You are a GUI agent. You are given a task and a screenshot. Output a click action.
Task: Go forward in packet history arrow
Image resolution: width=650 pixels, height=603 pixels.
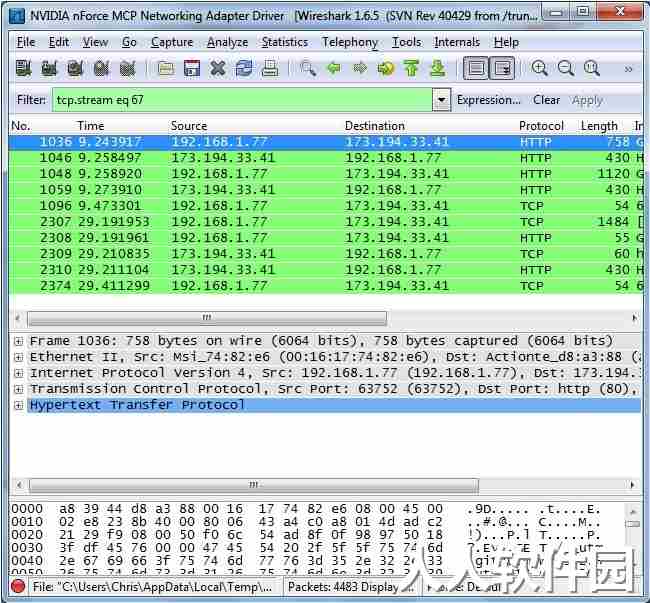360,68
